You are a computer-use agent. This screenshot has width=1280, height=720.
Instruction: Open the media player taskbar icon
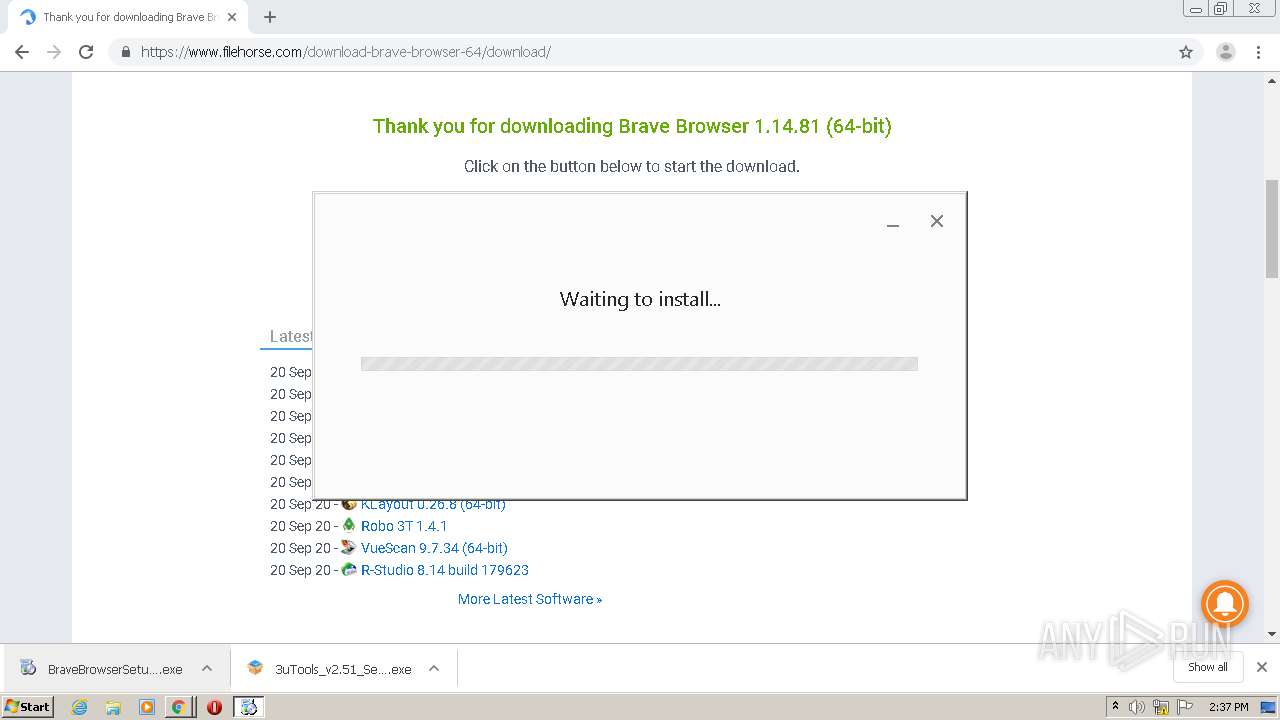(146, 707)
